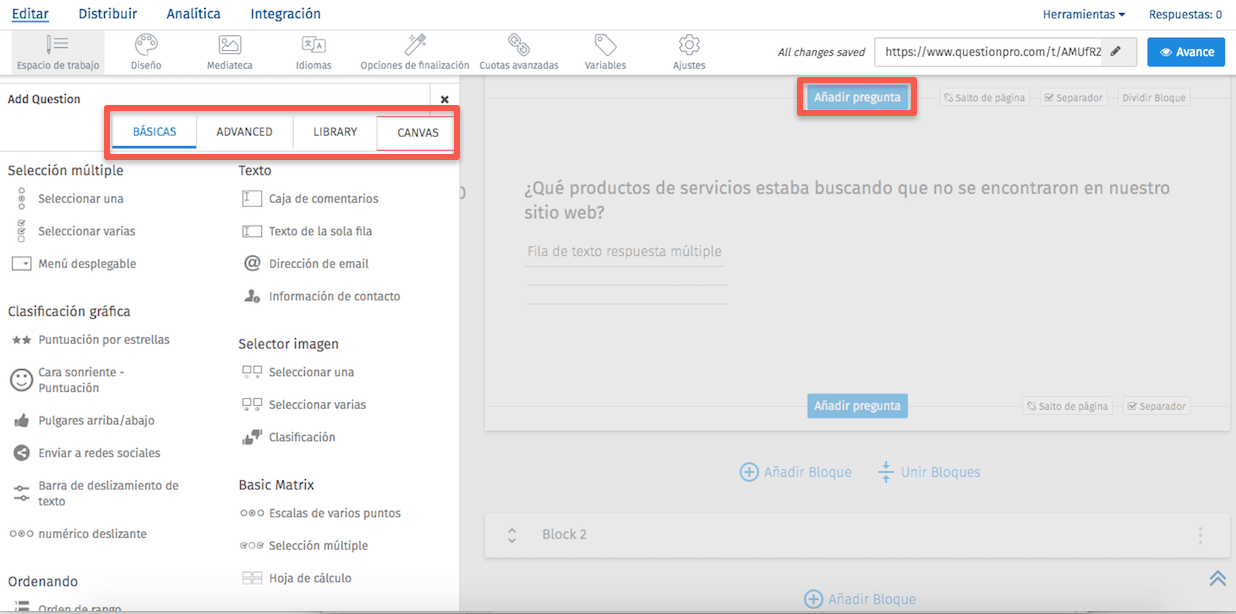Open Block 2 three-dot options menu

(x=1201, y=535)
